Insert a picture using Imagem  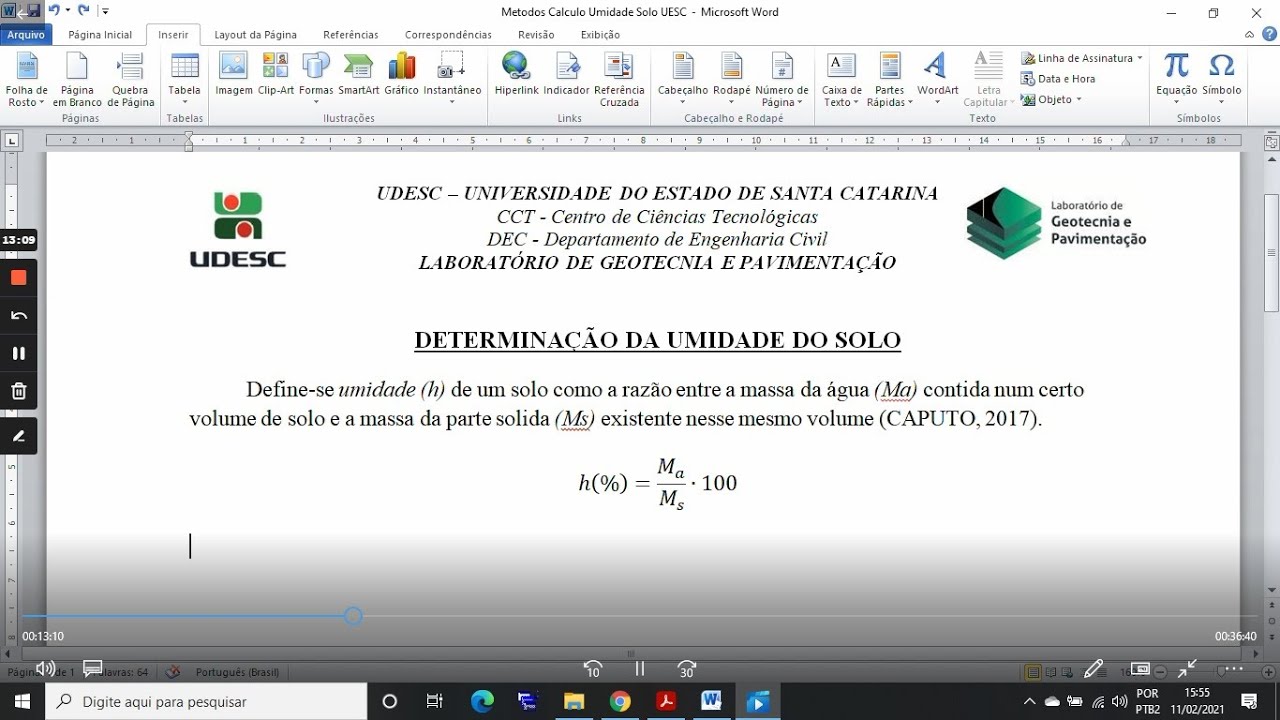(234, 75)
